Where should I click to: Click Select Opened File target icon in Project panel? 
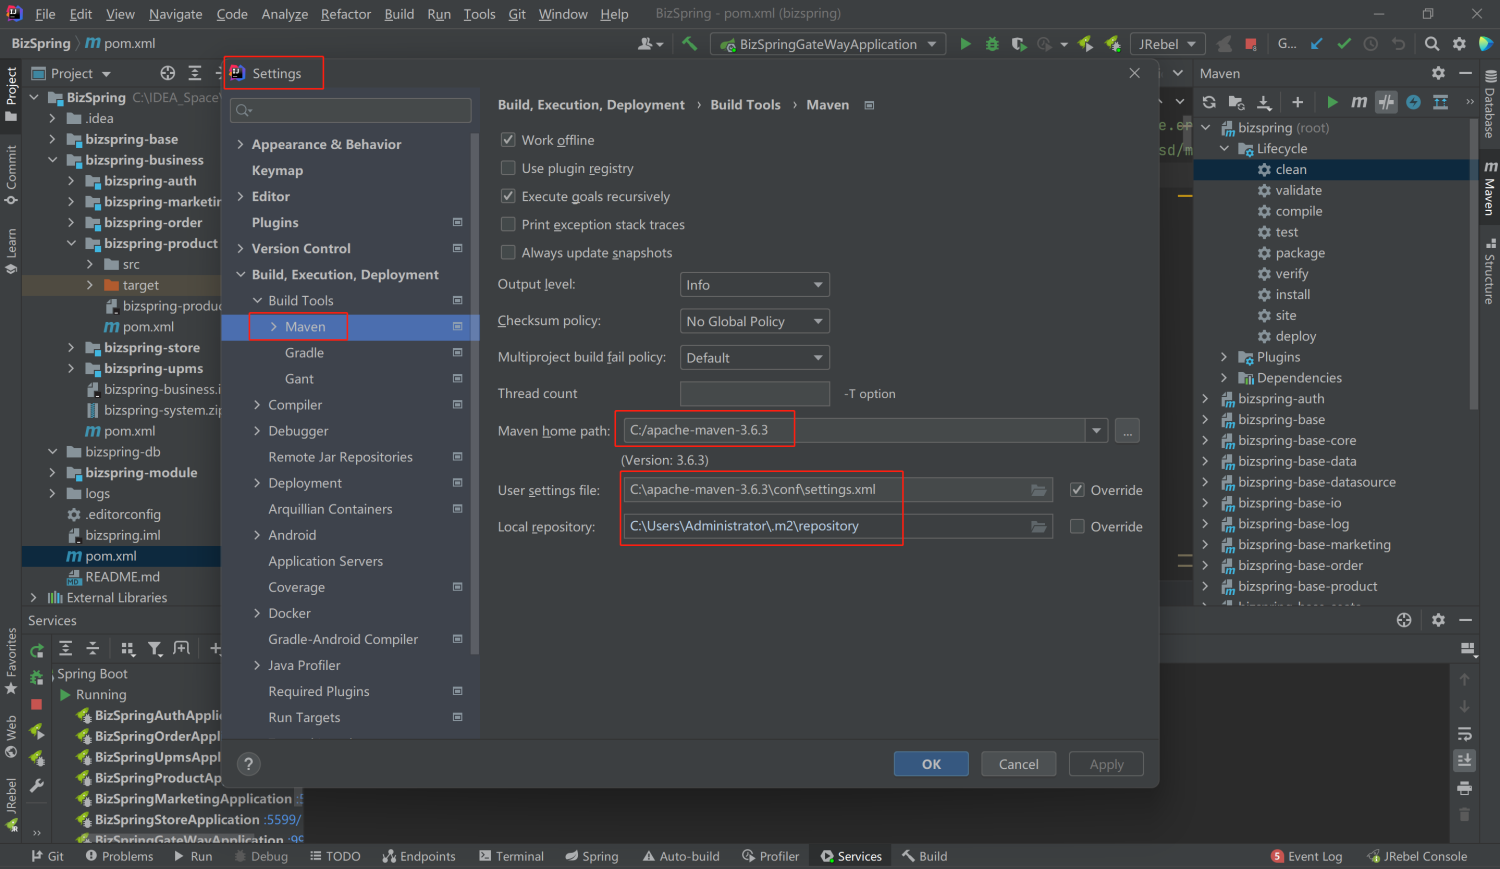[x=168, y=73]
